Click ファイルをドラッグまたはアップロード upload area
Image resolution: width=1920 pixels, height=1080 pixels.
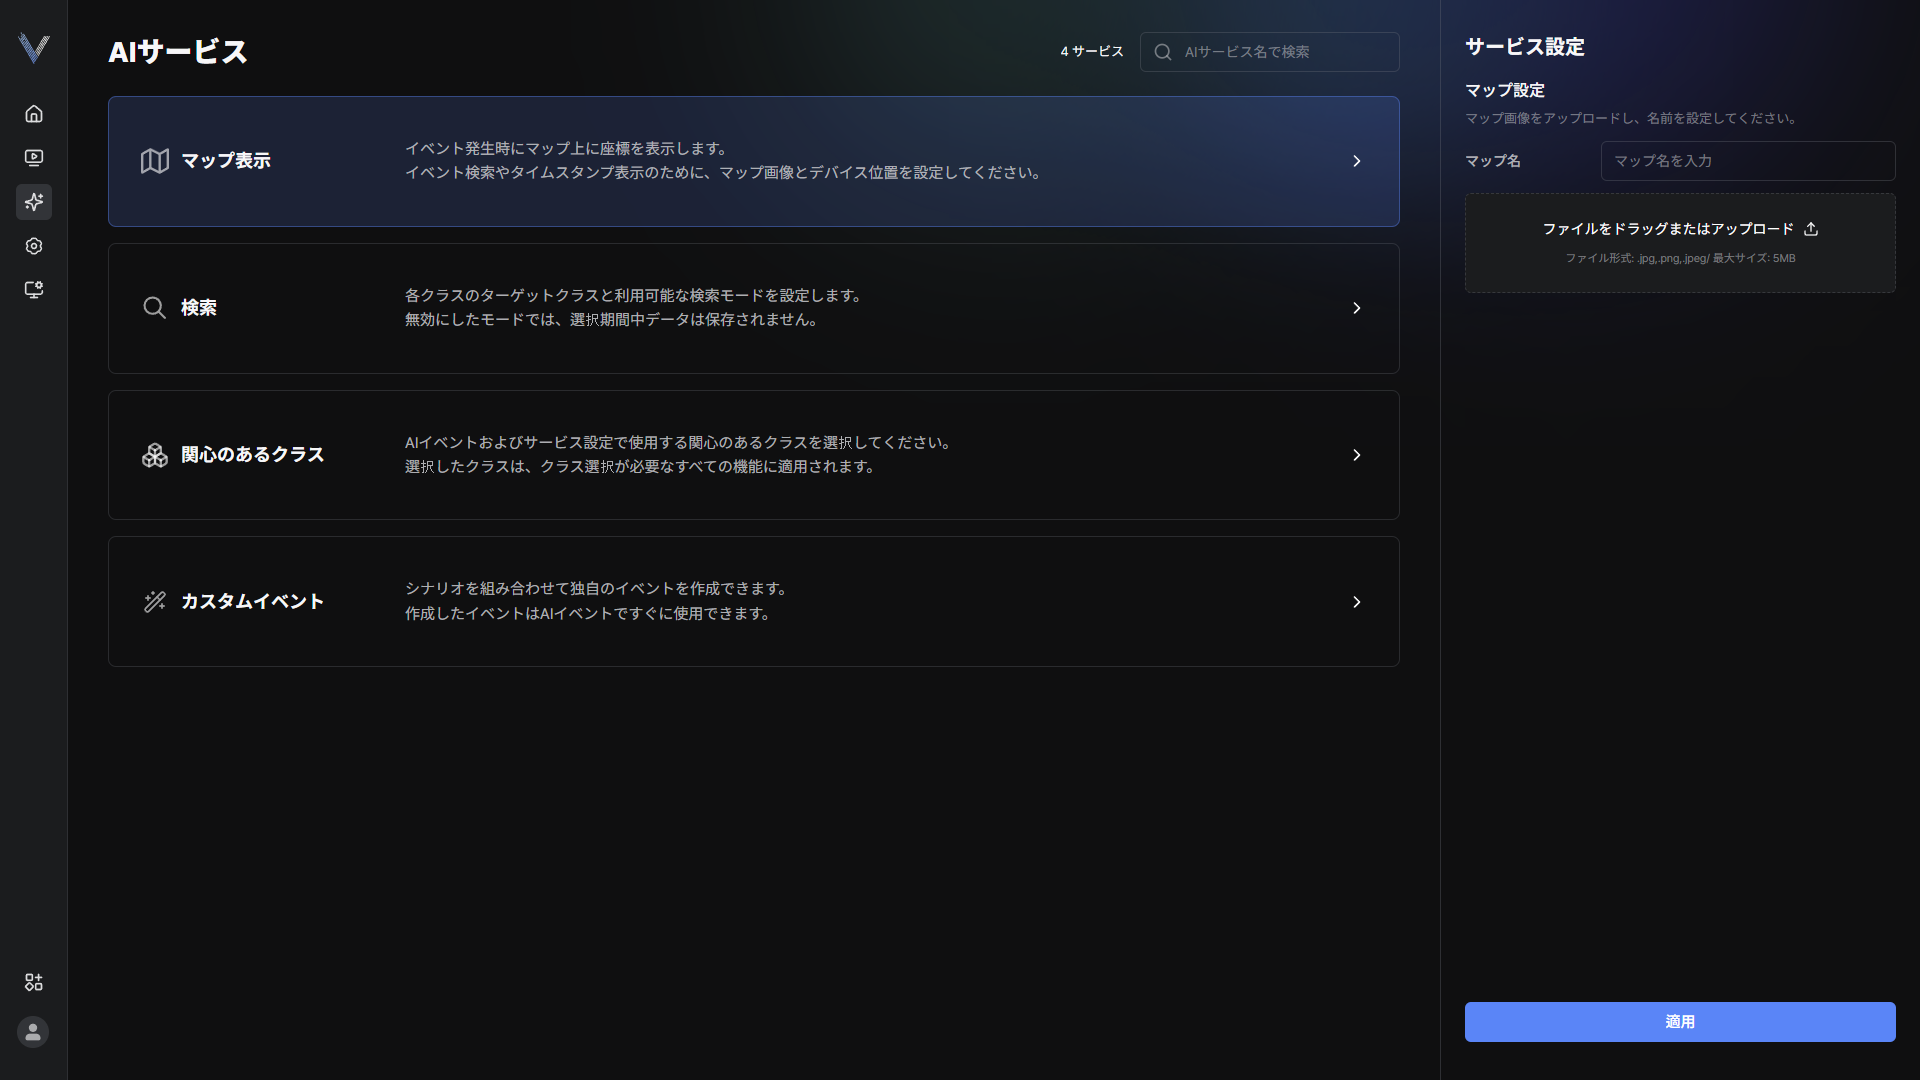click(1680, 243)
